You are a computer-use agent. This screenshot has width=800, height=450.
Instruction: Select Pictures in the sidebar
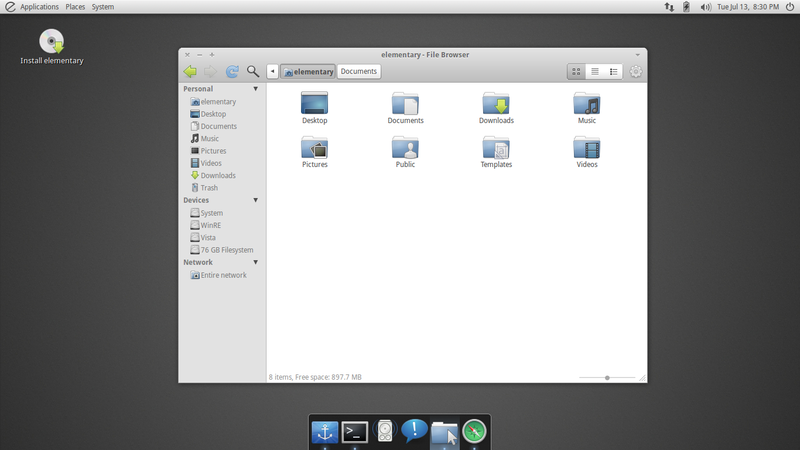point(208,151)
